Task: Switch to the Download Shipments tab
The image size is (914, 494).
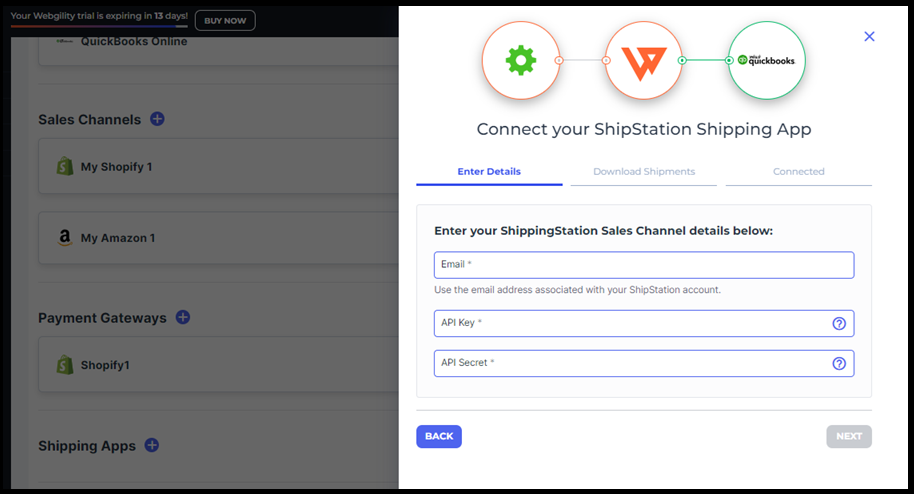Action: [644, 172]
